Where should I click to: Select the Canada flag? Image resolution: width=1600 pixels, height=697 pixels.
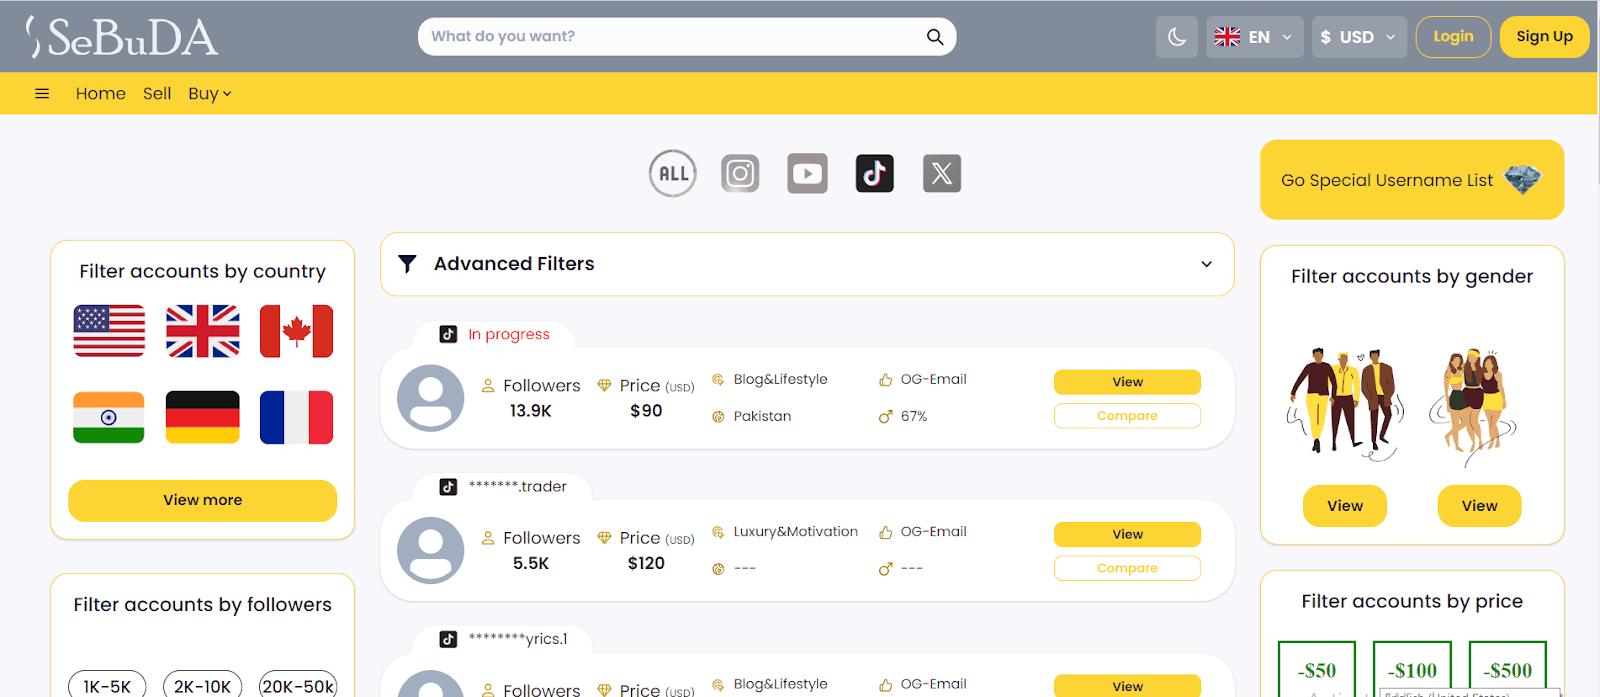coord(296,331)
